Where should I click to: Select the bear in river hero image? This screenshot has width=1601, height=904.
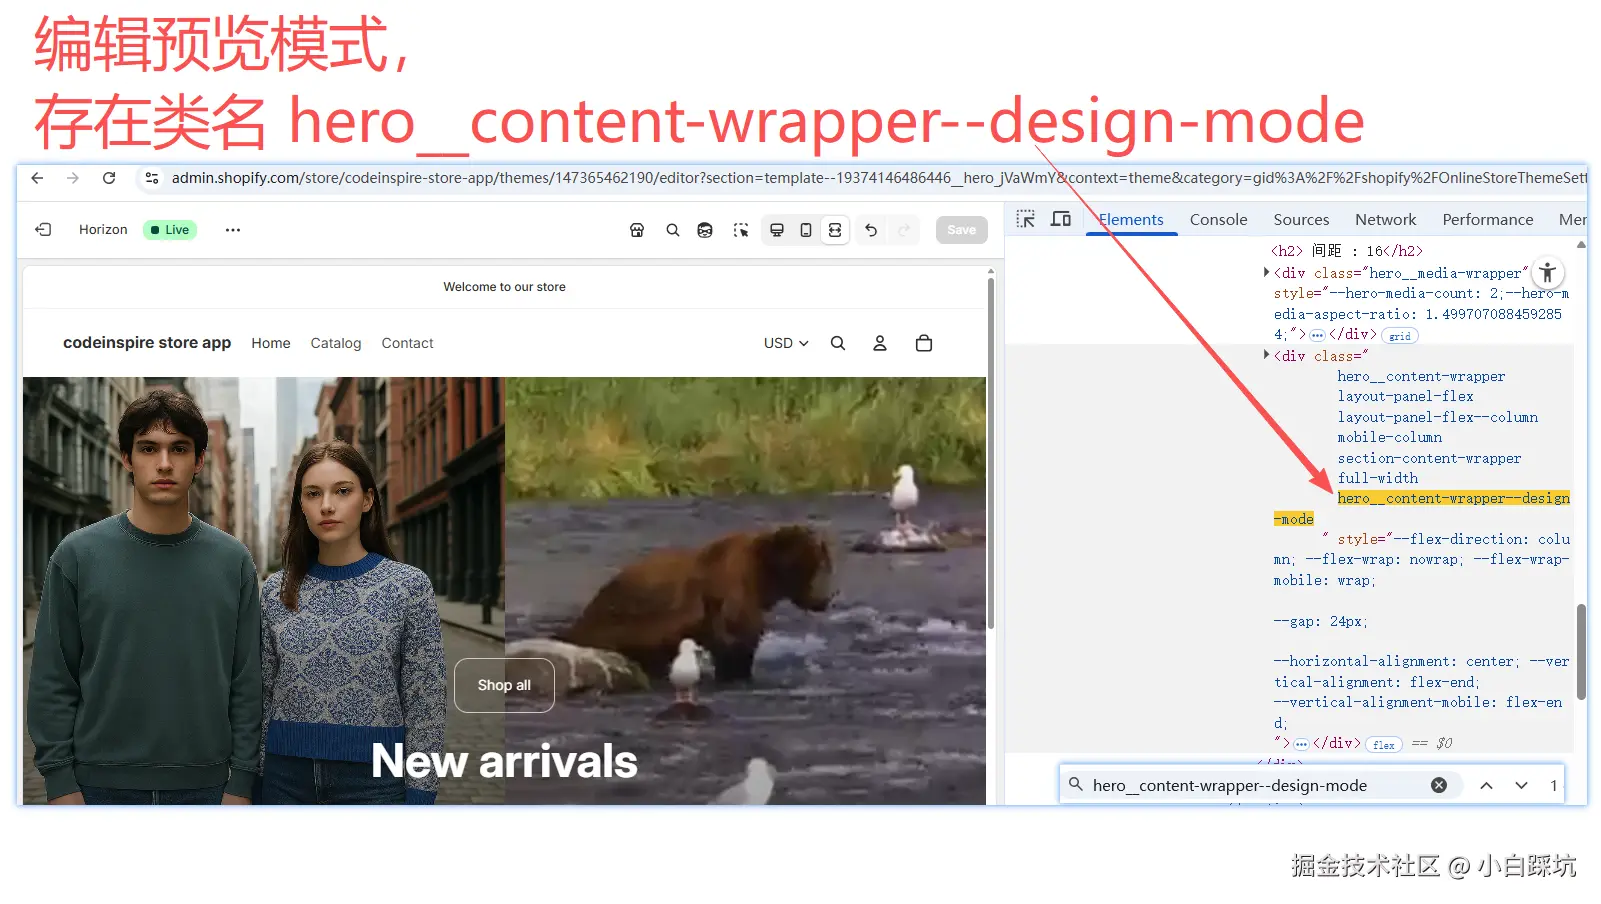(745, 591)
